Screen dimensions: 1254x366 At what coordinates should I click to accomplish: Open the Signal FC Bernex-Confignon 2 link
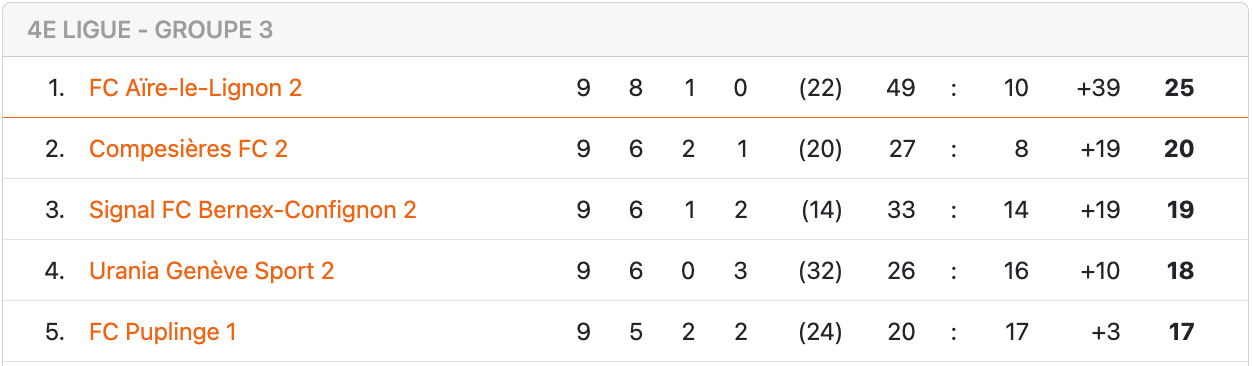click(253, 210)
